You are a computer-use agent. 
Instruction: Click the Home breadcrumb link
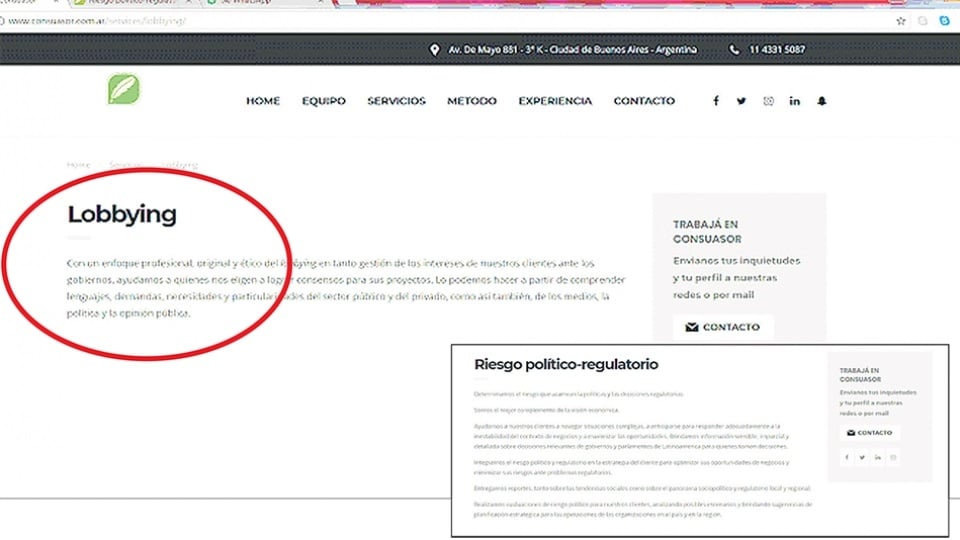[78, 165]
